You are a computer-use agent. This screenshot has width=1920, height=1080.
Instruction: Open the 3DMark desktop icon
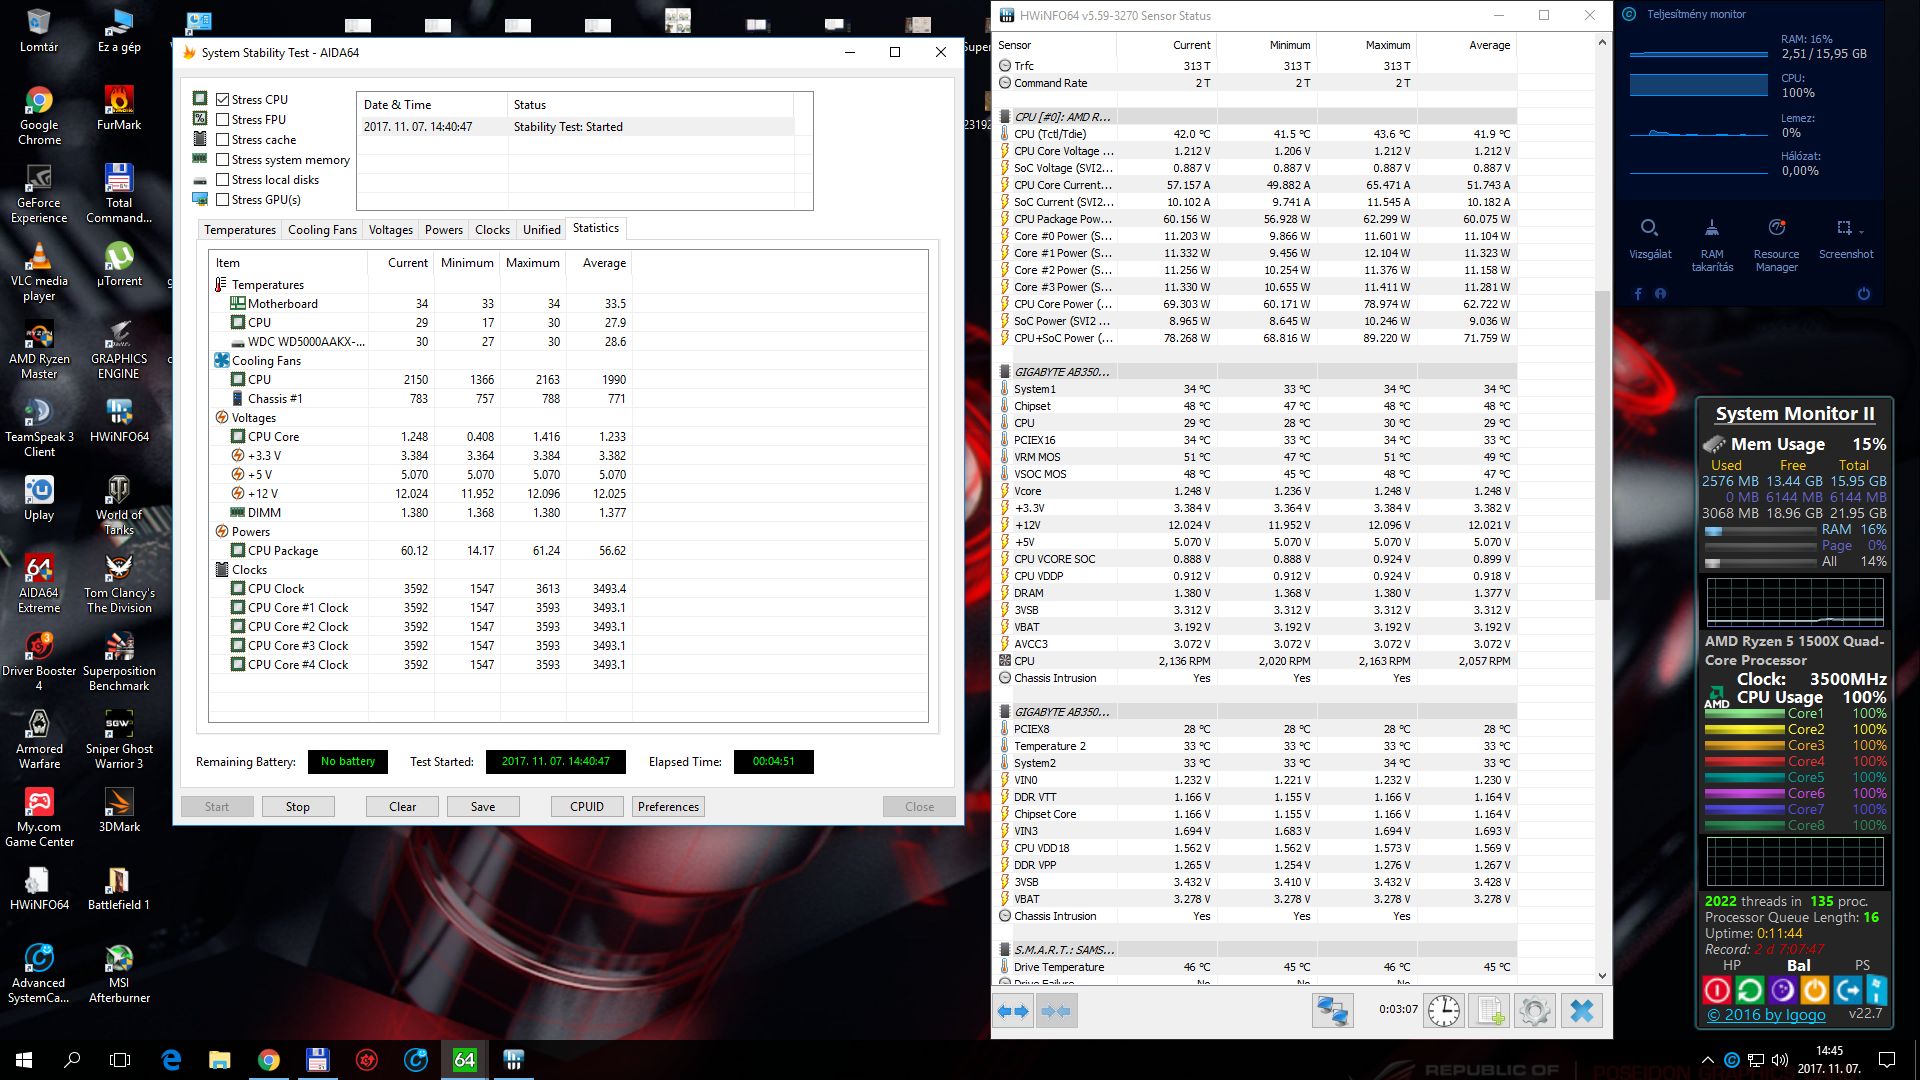pyautogui.click(x=119, y=810)
